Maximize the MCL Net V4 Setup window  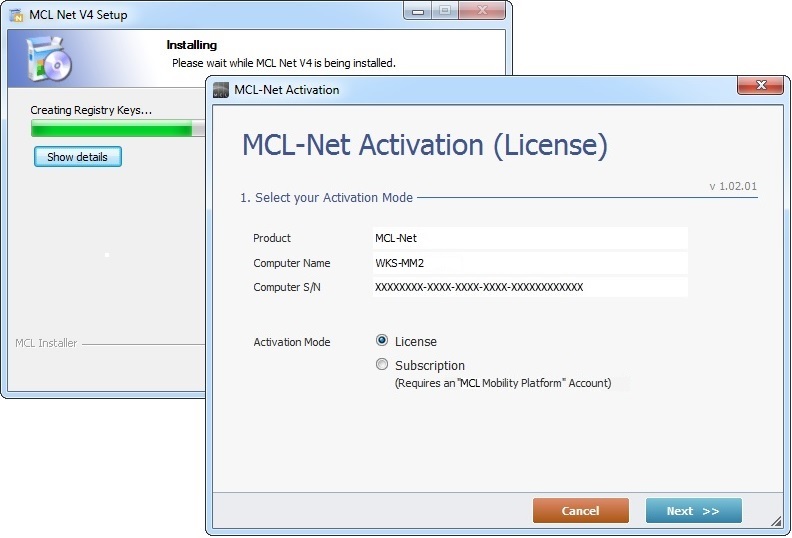444,11
